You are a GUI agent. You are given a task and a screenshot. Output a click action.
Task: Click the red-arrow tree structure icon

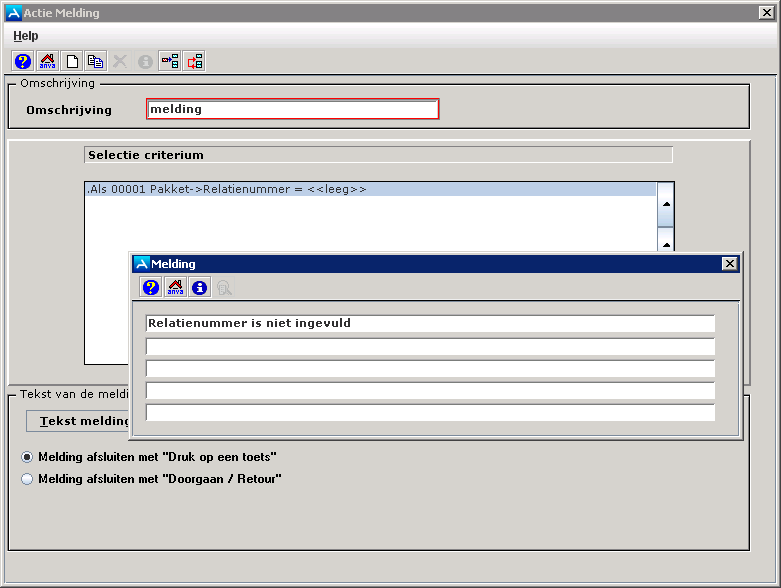click(194, 61)
